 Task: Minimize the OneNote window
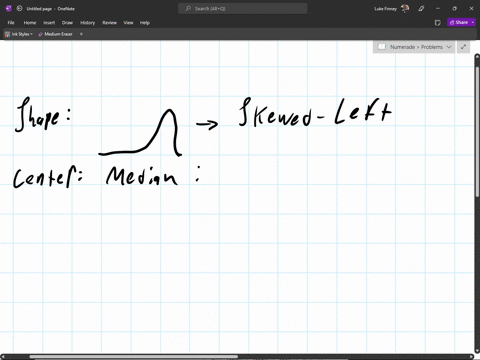point(438,9)
